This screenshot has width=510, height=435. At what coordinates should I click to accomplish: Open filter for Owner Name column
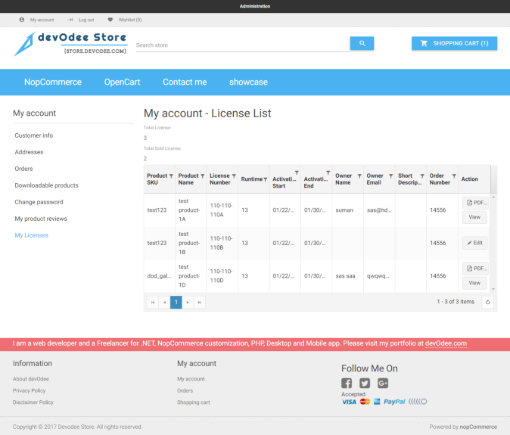pyautogui.click(x=359, y=176)
